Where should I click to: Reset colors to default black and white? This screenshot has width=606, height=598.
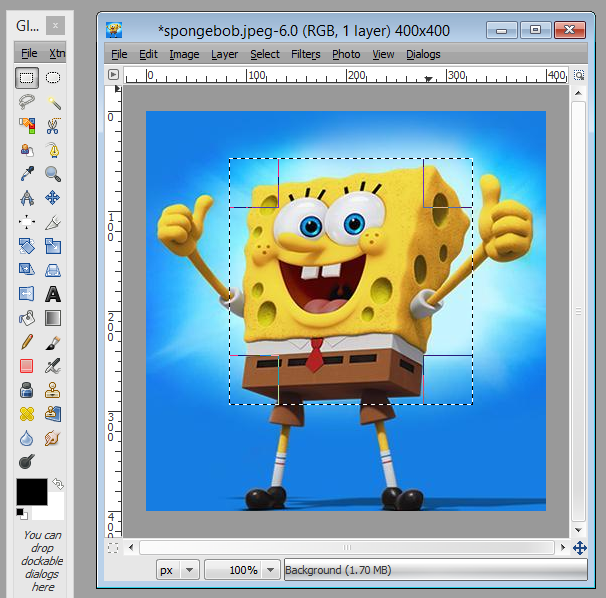point(22,514)
